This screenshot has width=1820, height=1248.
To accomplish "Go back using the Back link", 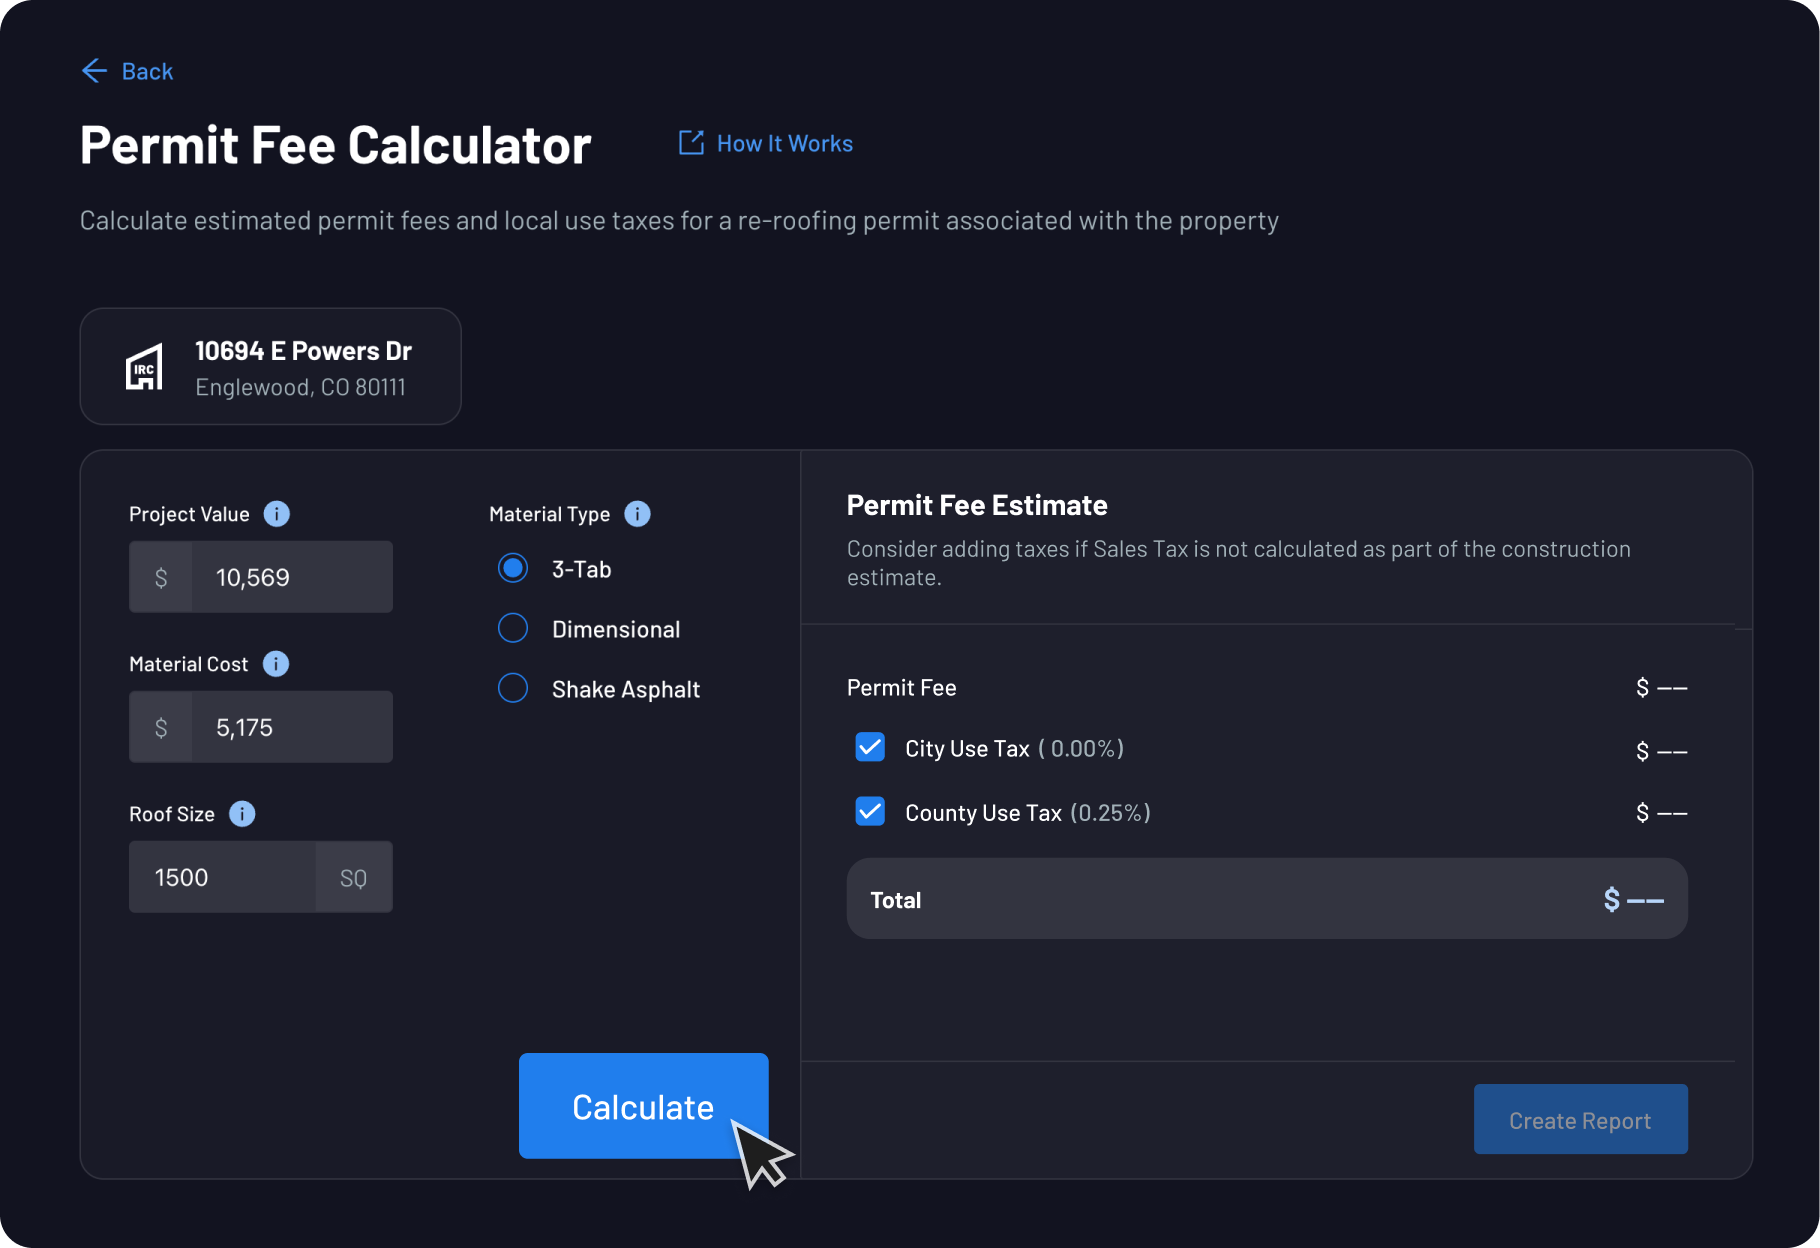I will click(147, 72).
